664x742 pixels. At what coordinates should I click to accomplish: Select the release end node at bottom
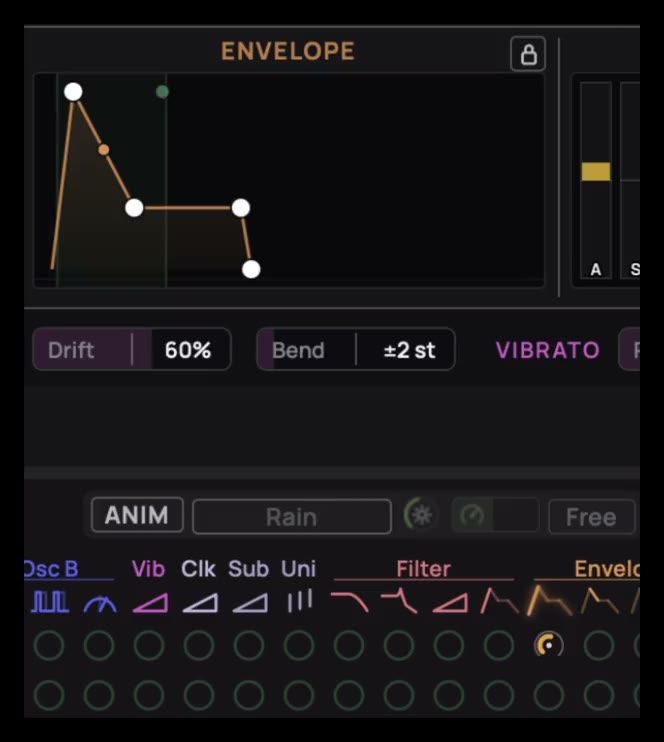tap(251, 269)
